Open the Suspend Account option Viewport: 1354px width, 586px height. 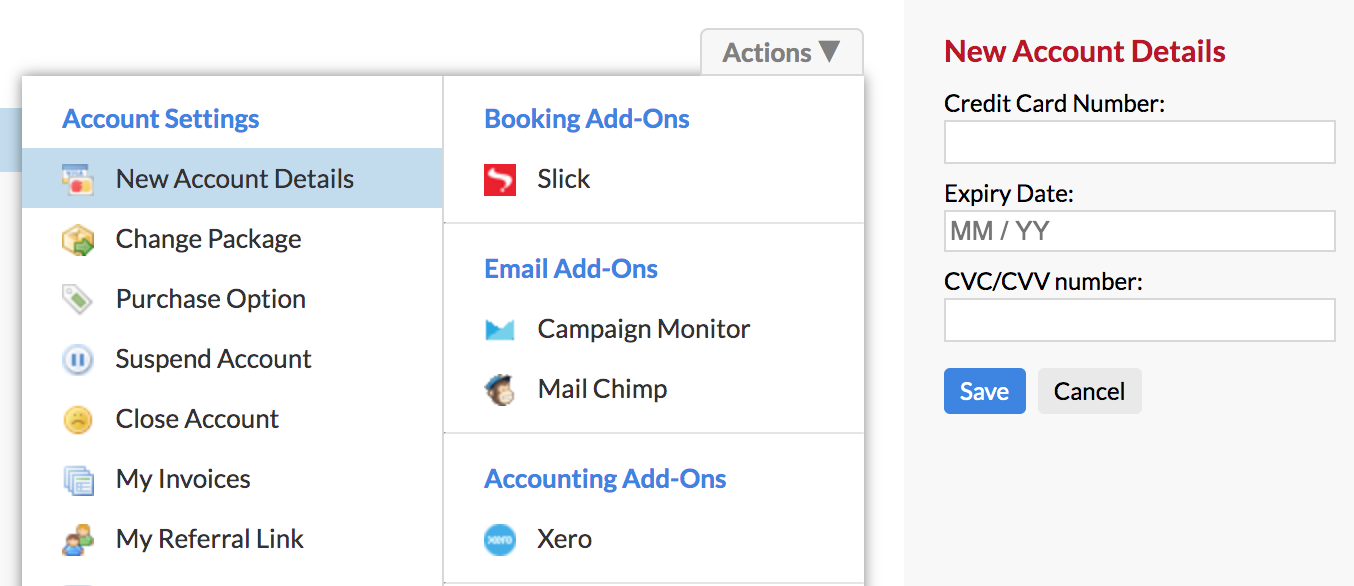(x=232, y=359)
